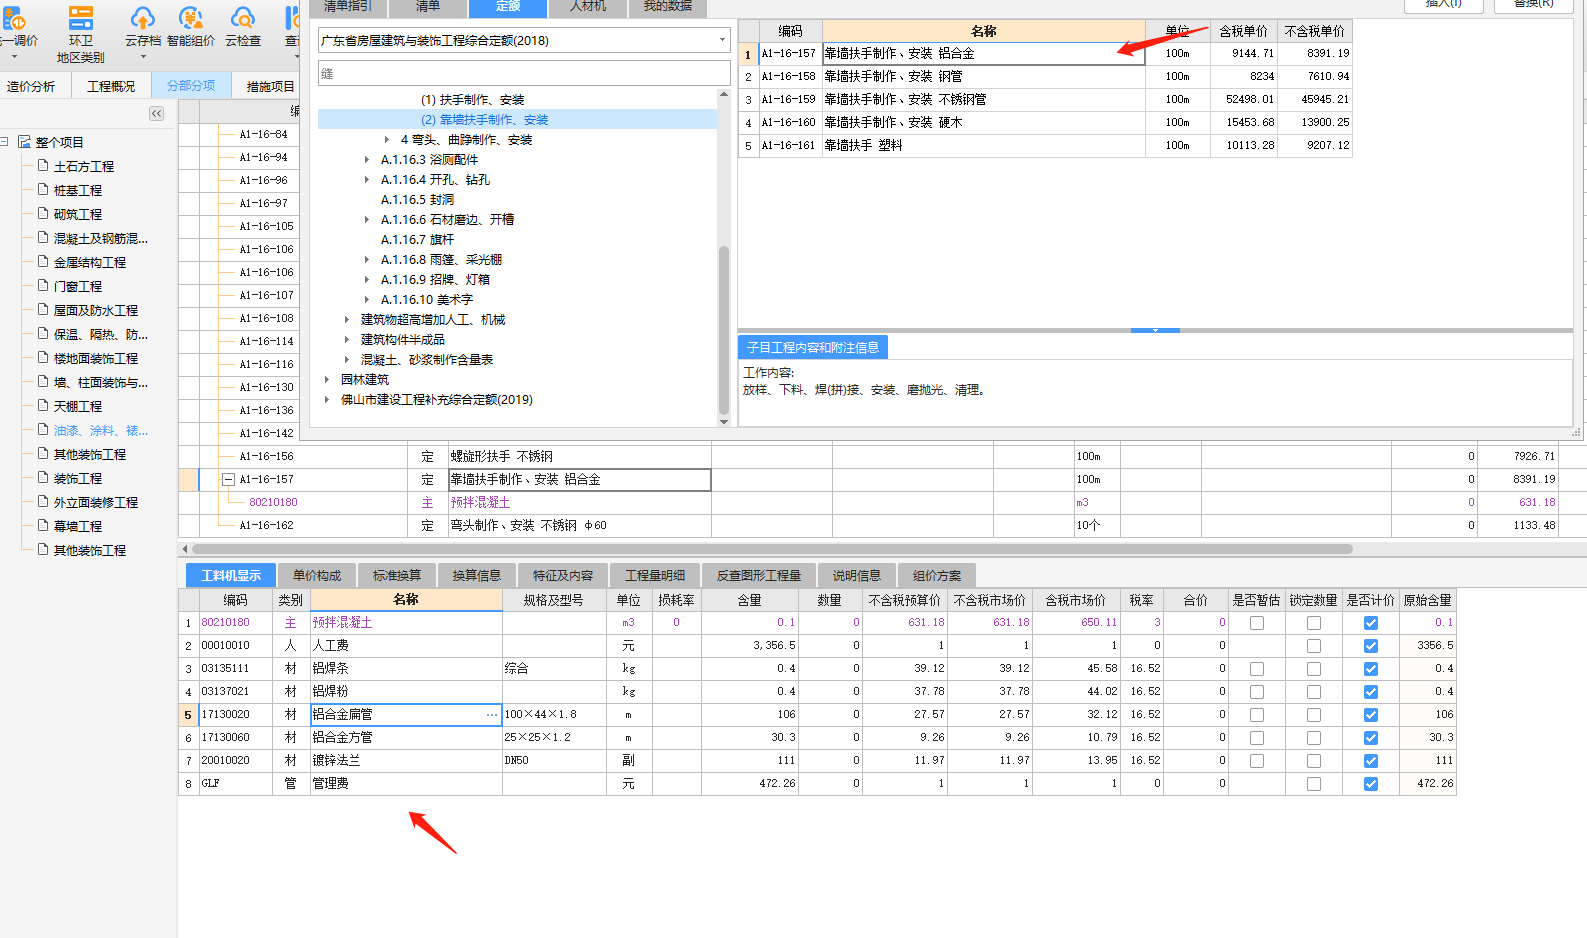Open the 造价分析 tab
Screen dimensions: 1587x938
tap(31, 87)
